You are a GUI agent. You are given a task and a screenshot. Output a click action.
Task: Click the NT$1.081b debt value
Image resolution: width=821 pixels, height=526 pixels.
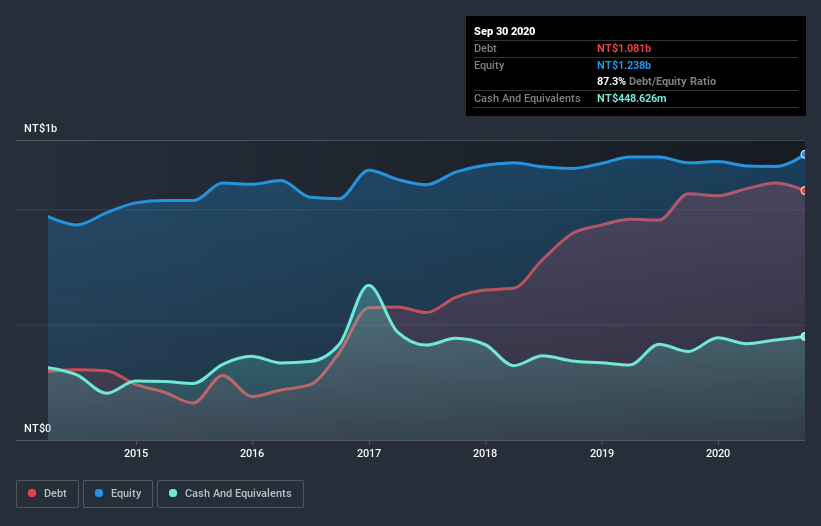coord(624,48)
